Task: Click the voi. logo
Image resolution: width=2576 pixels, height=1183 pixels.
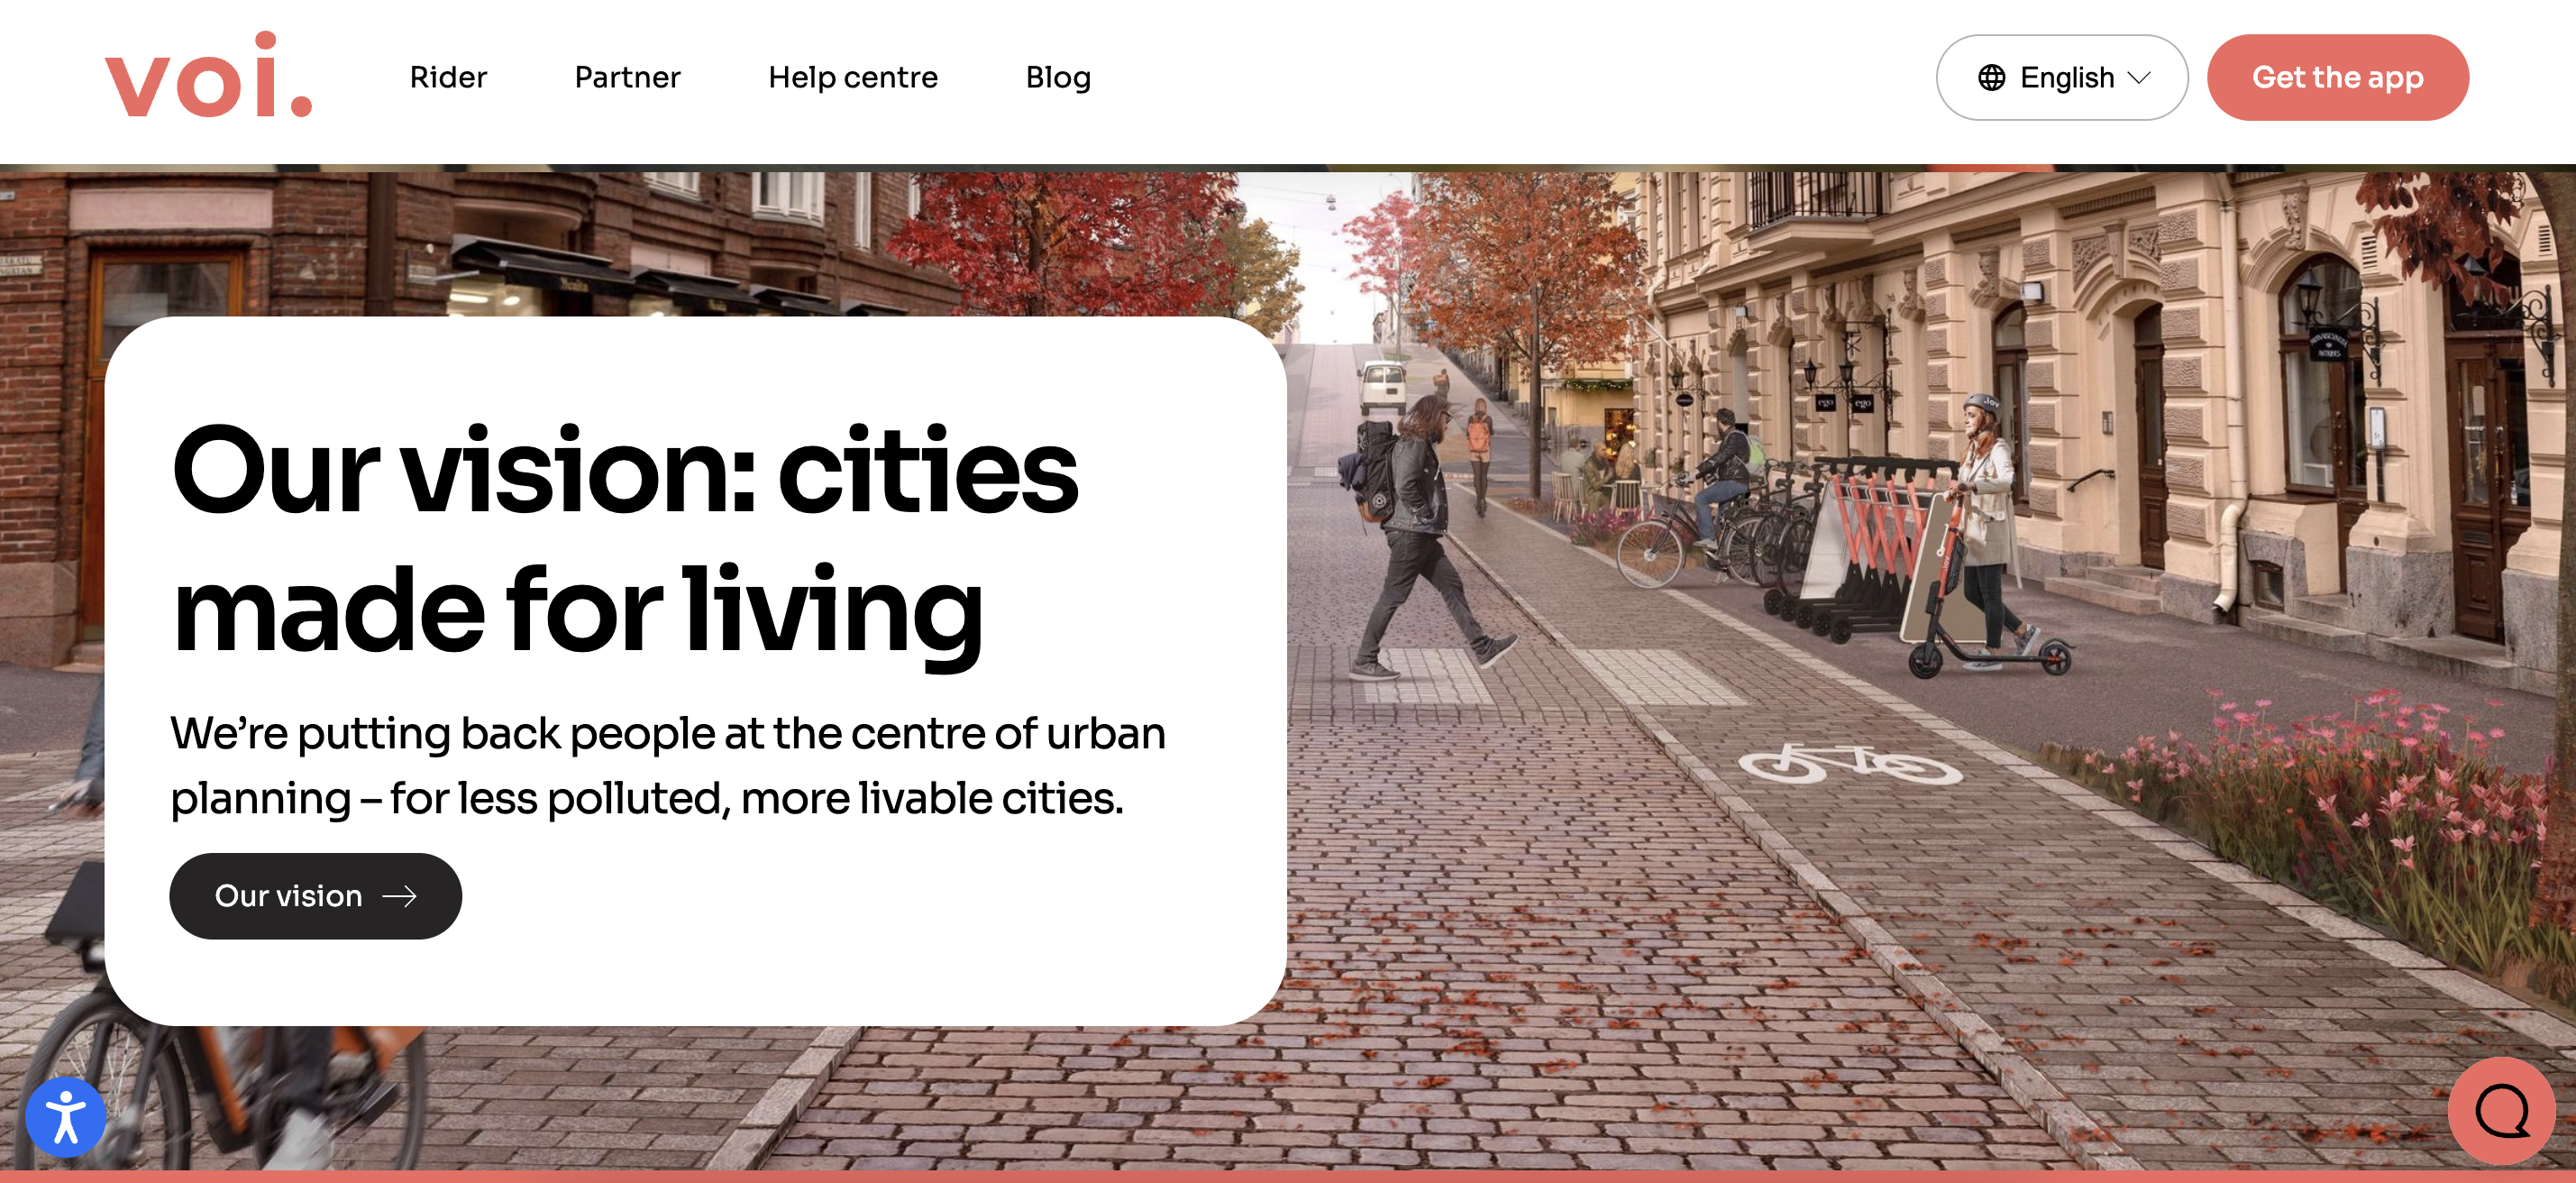Action: click(x=208, y=75)
